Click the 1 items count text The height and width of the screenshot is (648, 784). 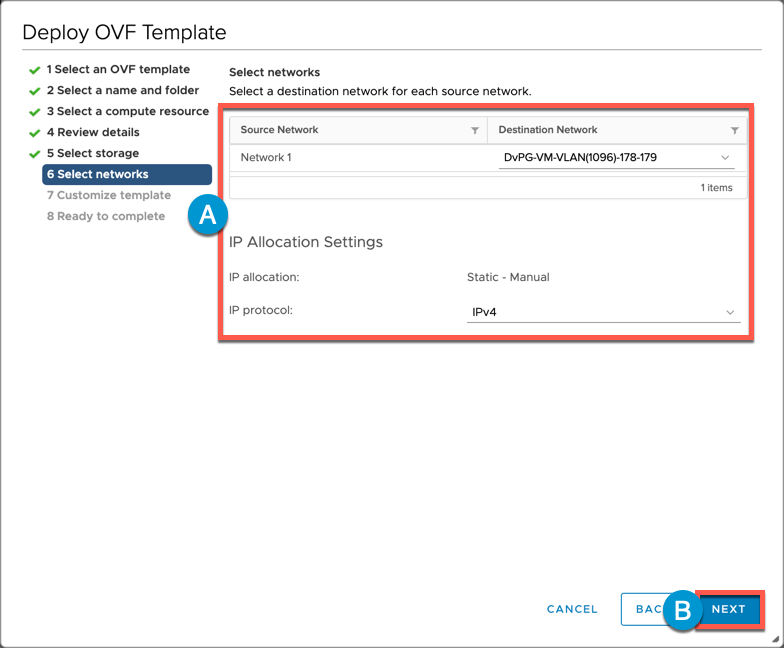716,188
